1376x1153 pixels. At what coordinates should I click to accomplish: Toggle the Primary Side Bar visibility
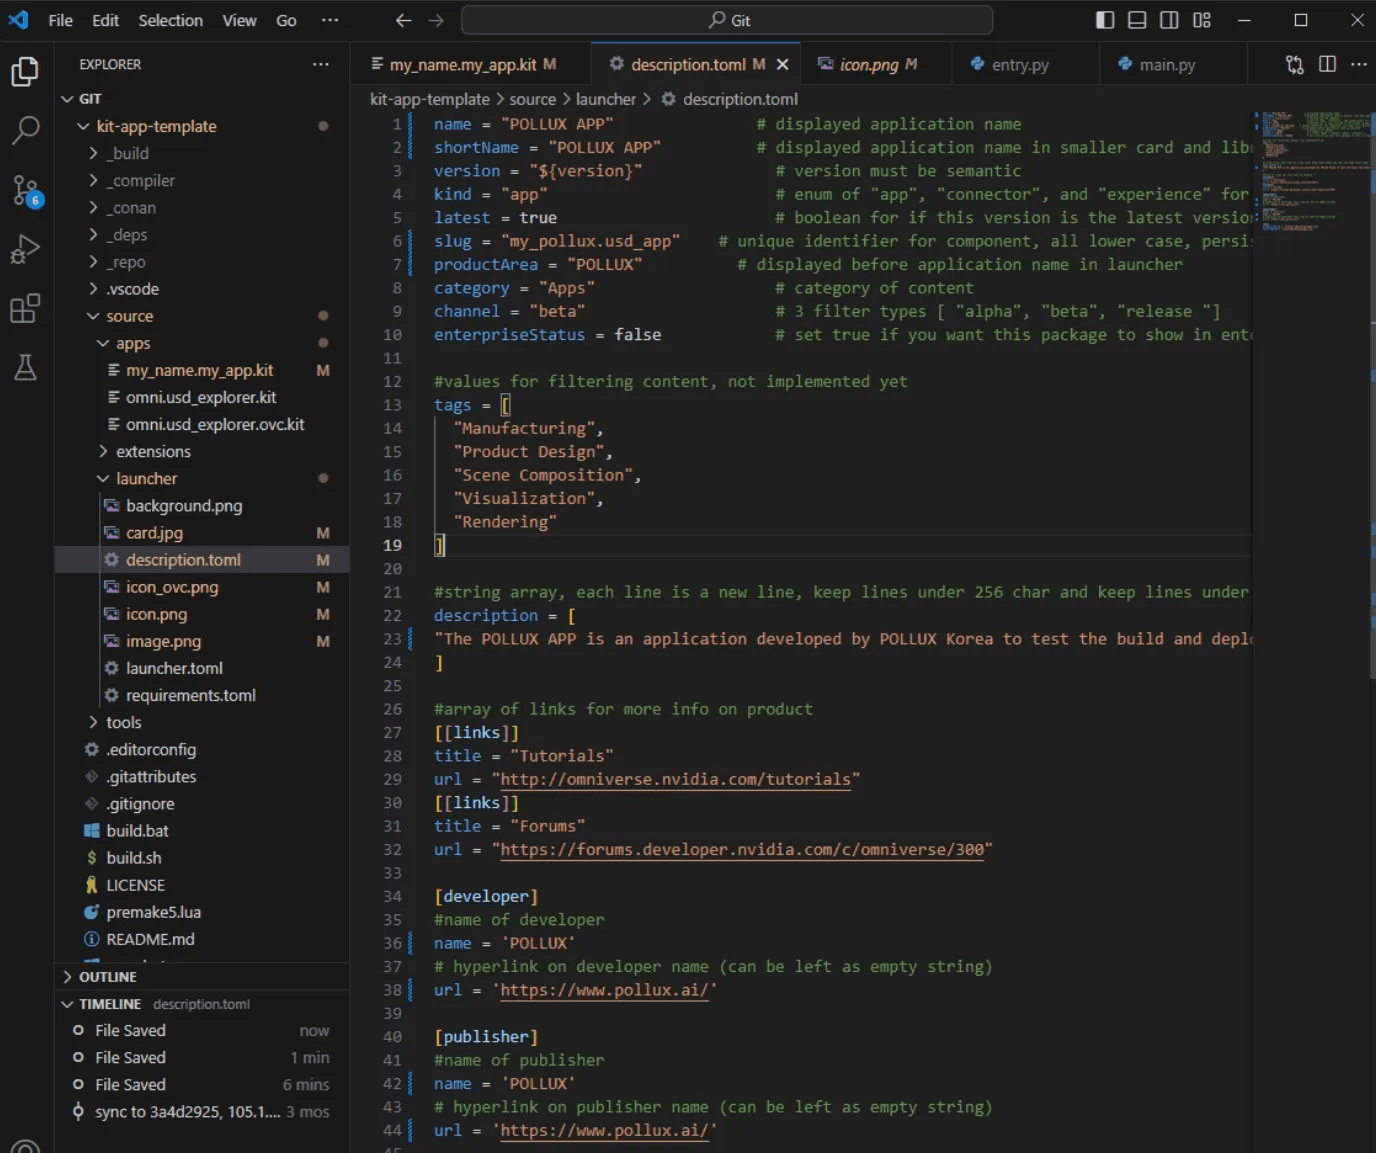tap(1105, 20)
